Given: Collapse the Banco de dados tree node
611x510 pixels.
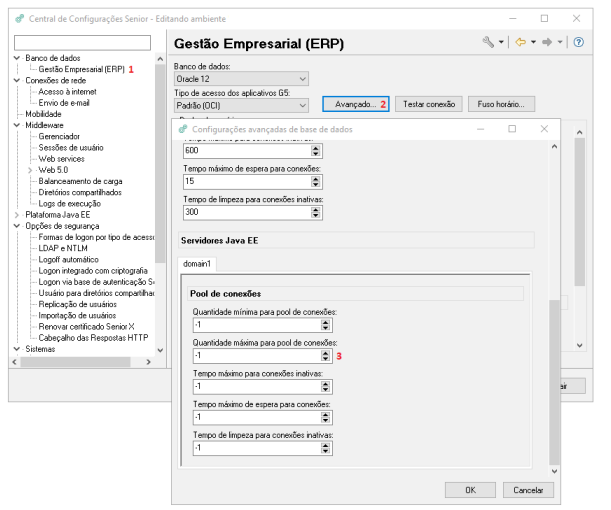Looking at the screenshot, I should click(17, 58).
